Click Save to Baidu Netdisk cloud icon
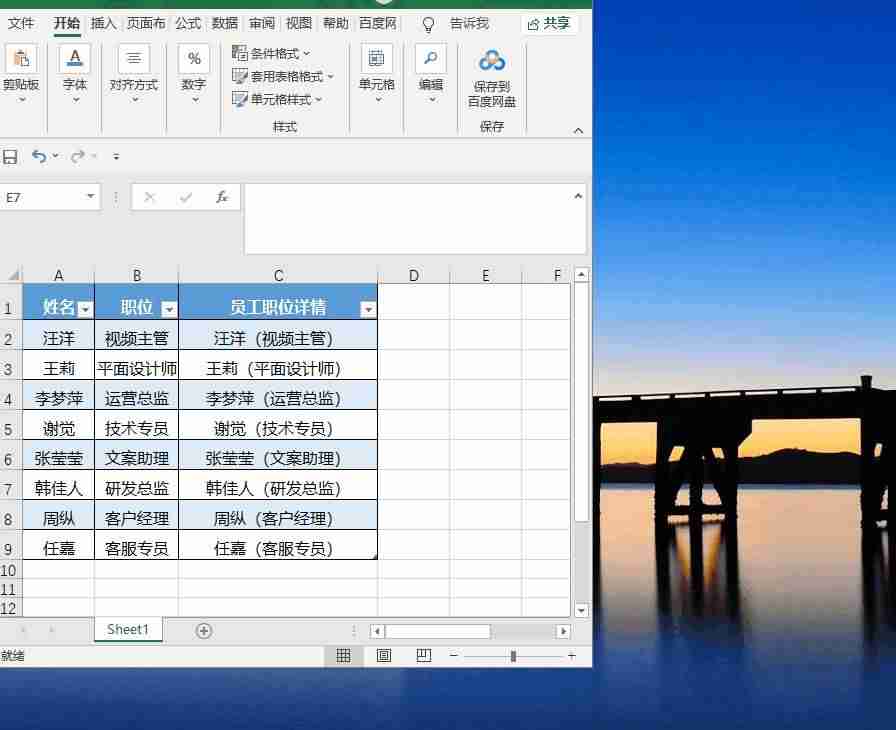 492,61
